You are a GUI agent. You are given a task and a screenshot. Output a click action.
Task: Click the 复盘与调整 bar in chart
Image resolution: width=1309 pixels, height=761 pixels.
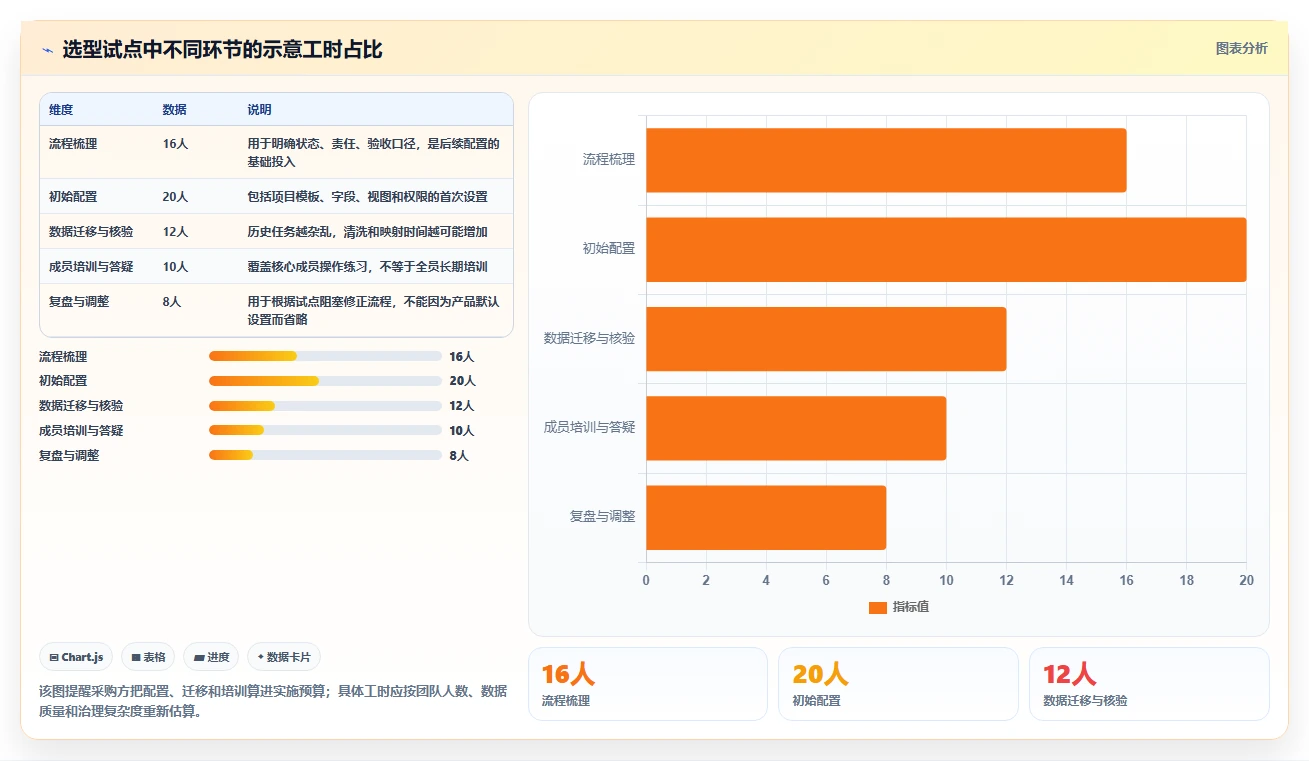click(x=766, y=517)
